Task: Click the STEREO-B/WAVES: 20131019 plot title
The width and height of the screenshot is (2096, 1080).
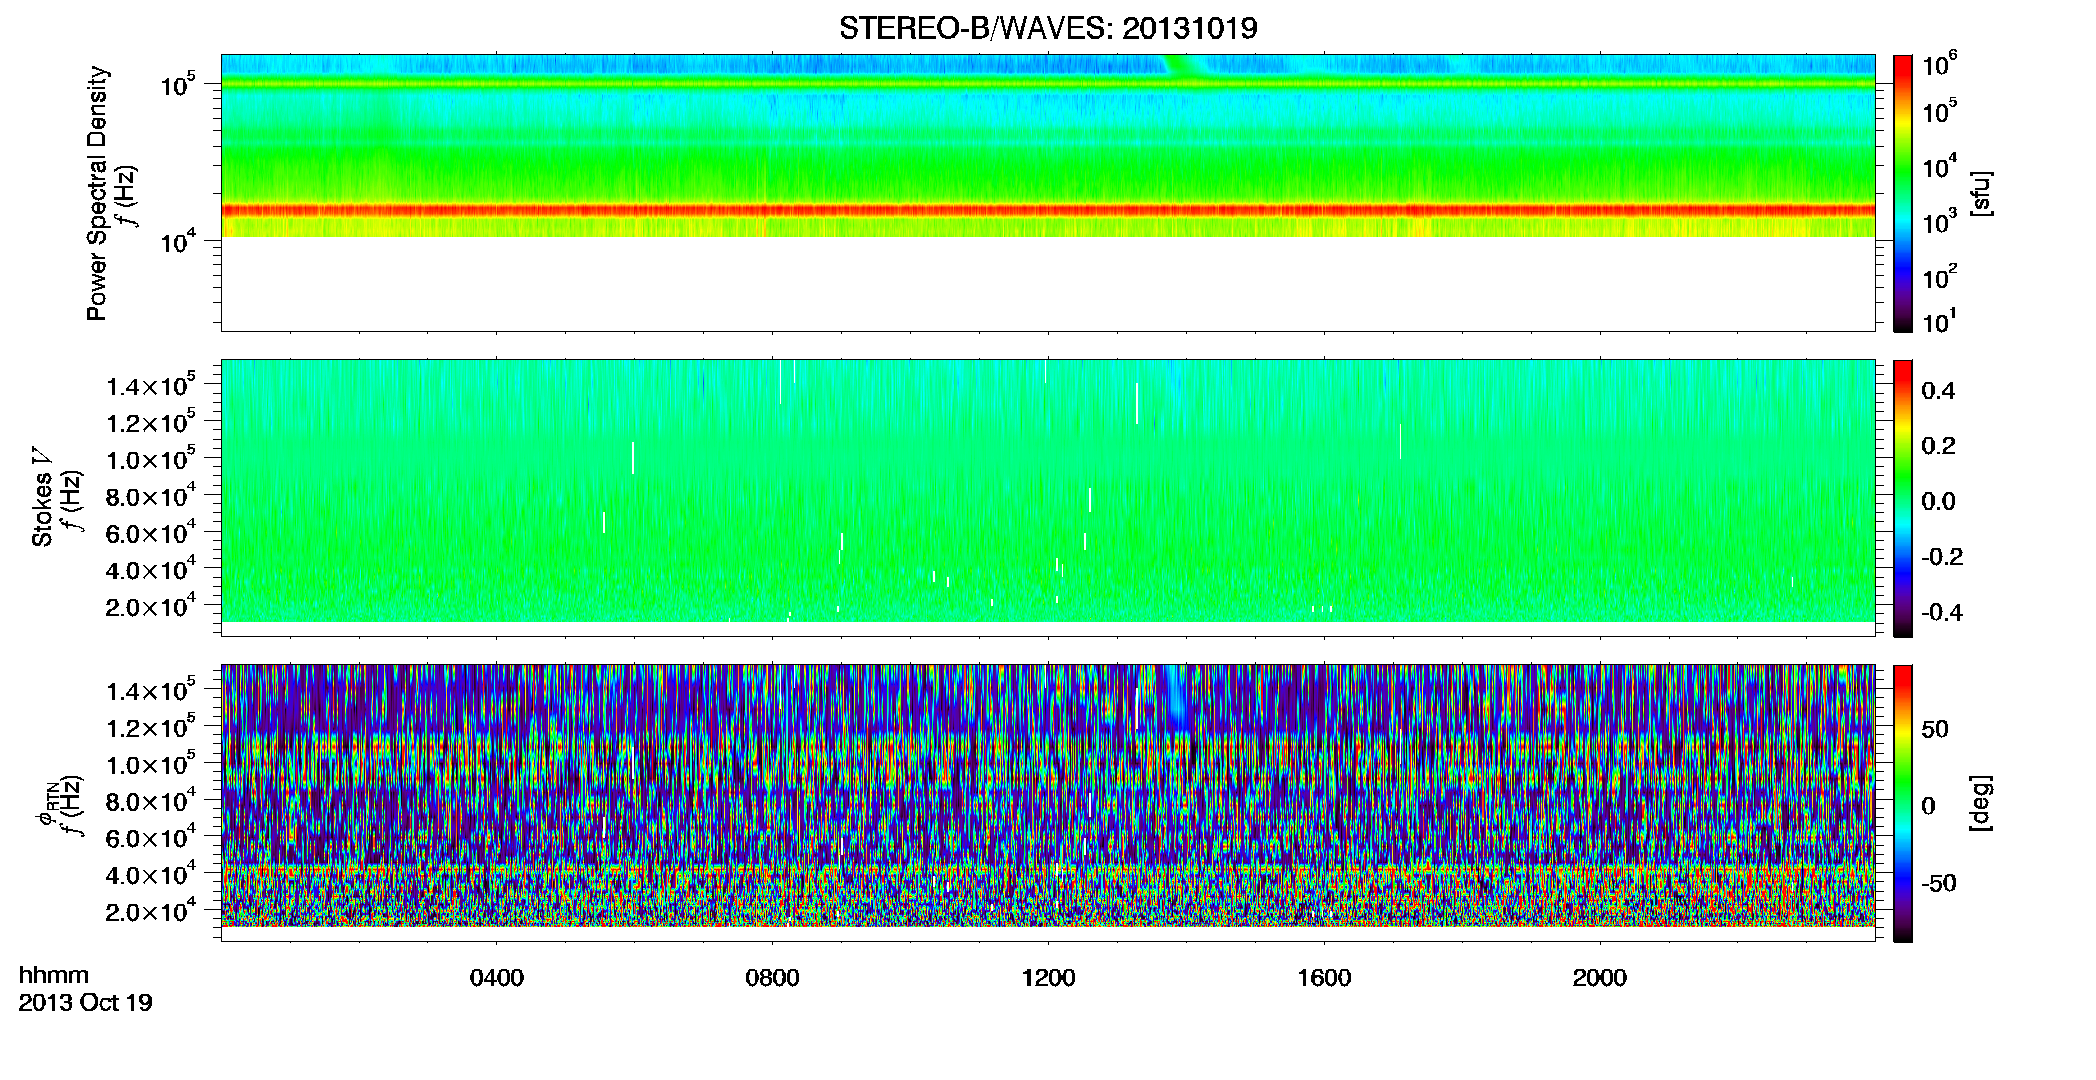Action: click(x=1048, y=28)
